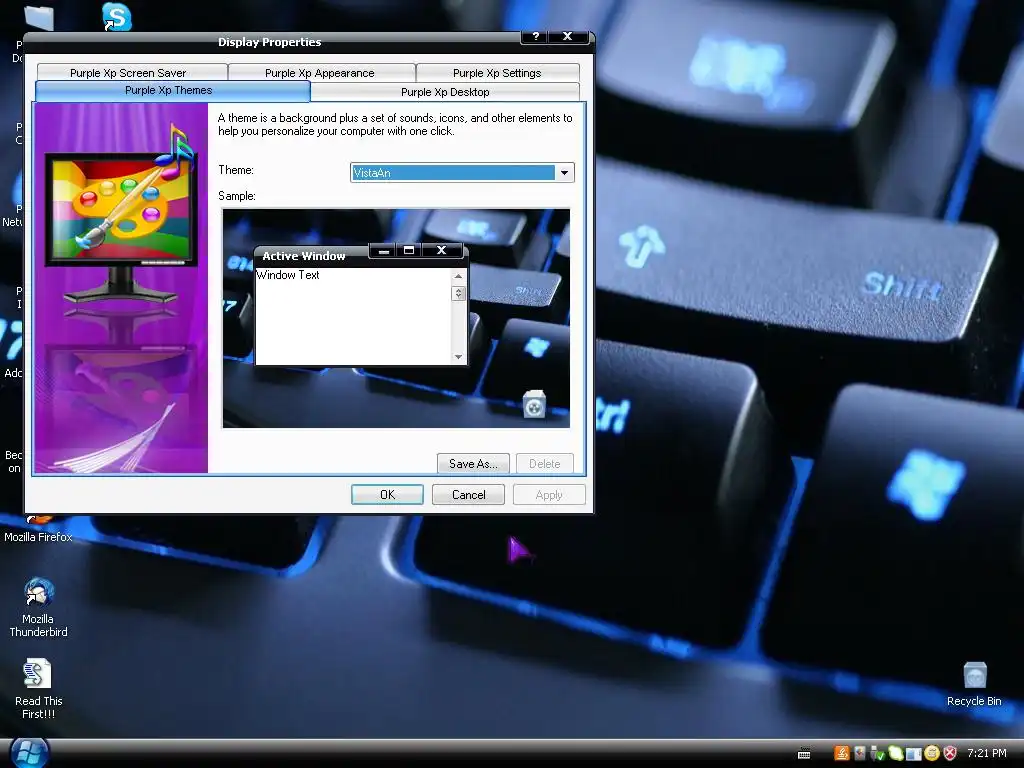Image resolution: width=1024 pixels, height=768 pixels.
Task: Click the blue window tray icon
Action: [914, 754]
